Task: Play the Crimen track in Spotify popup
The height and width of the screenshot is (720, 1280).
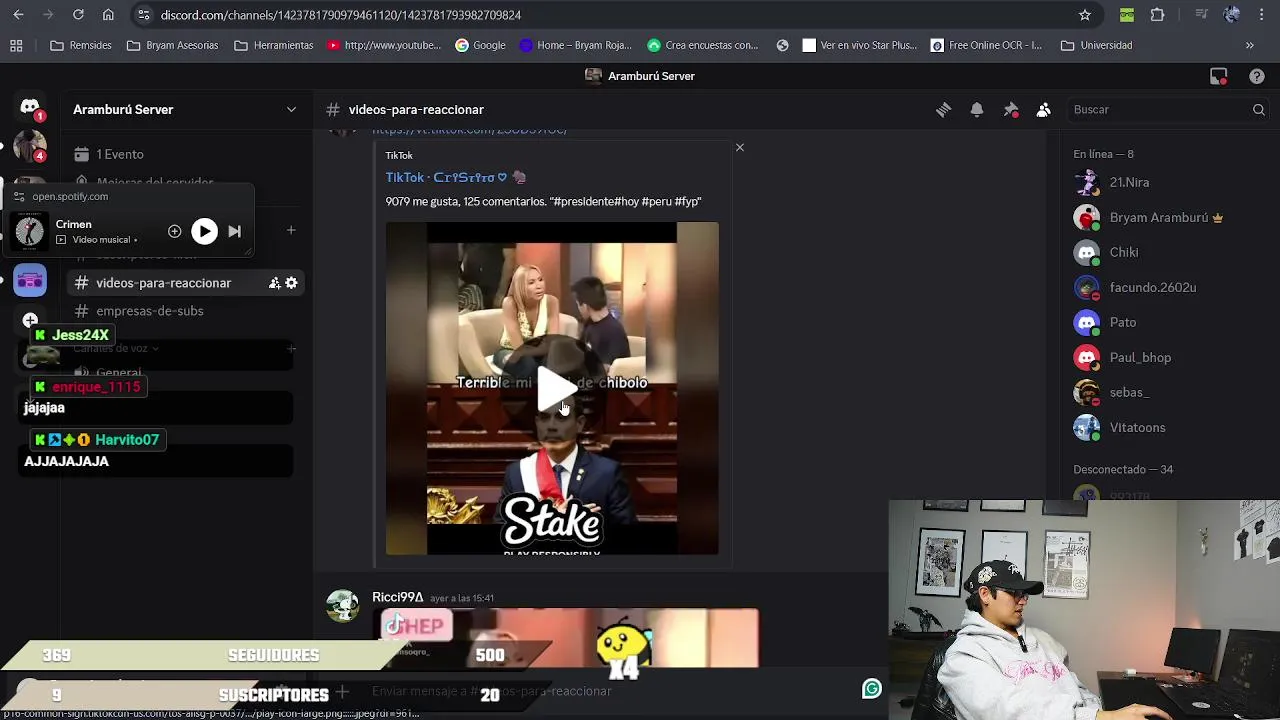Action: [204, 231]
